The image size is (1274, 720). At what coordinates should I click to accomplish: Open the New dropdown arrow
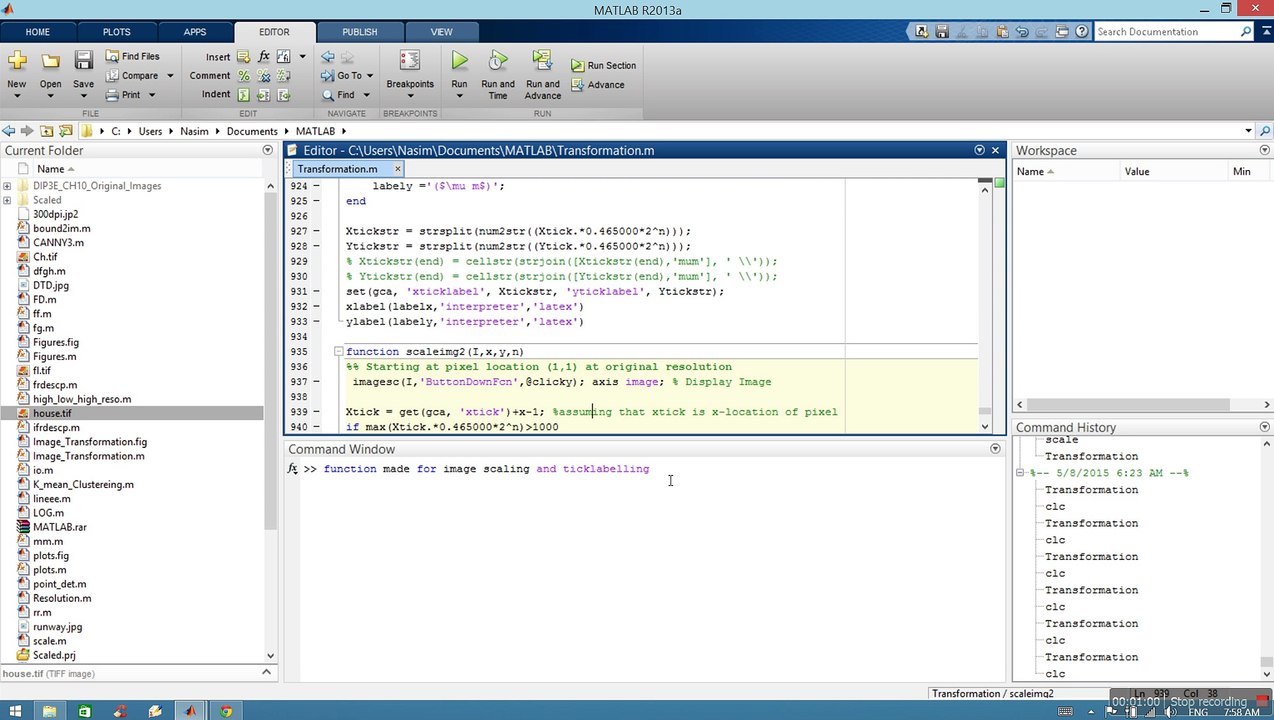coord(16,98)
